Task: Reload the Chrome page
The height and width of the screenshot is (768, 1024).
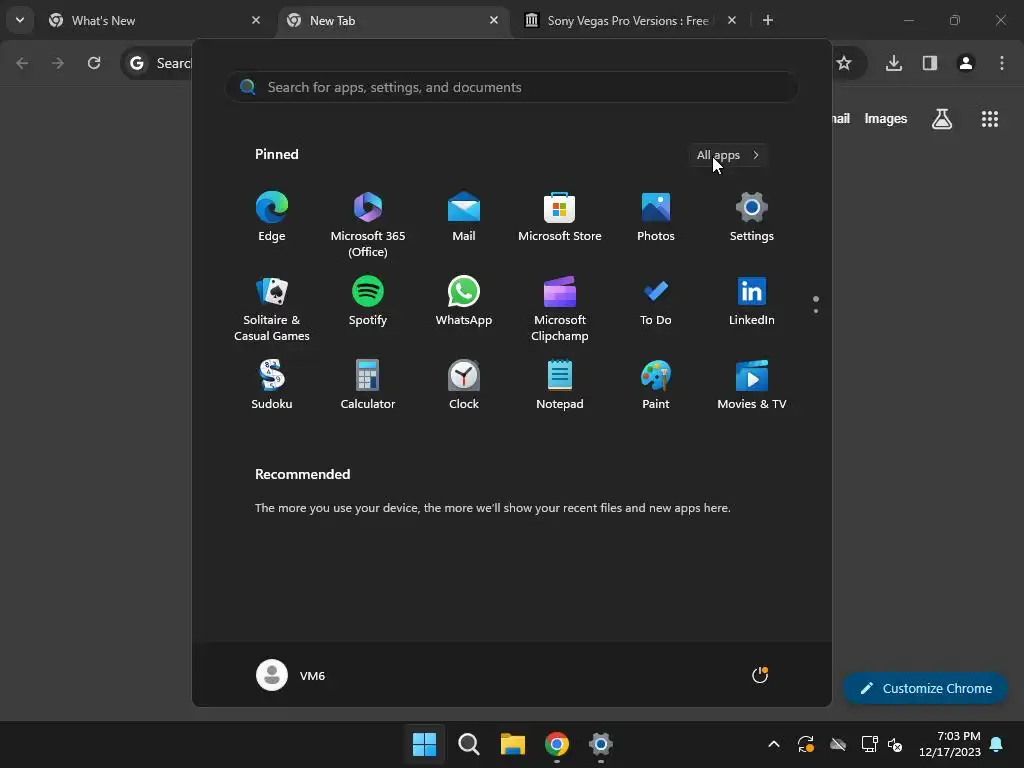Action: (x=94, y=63)
